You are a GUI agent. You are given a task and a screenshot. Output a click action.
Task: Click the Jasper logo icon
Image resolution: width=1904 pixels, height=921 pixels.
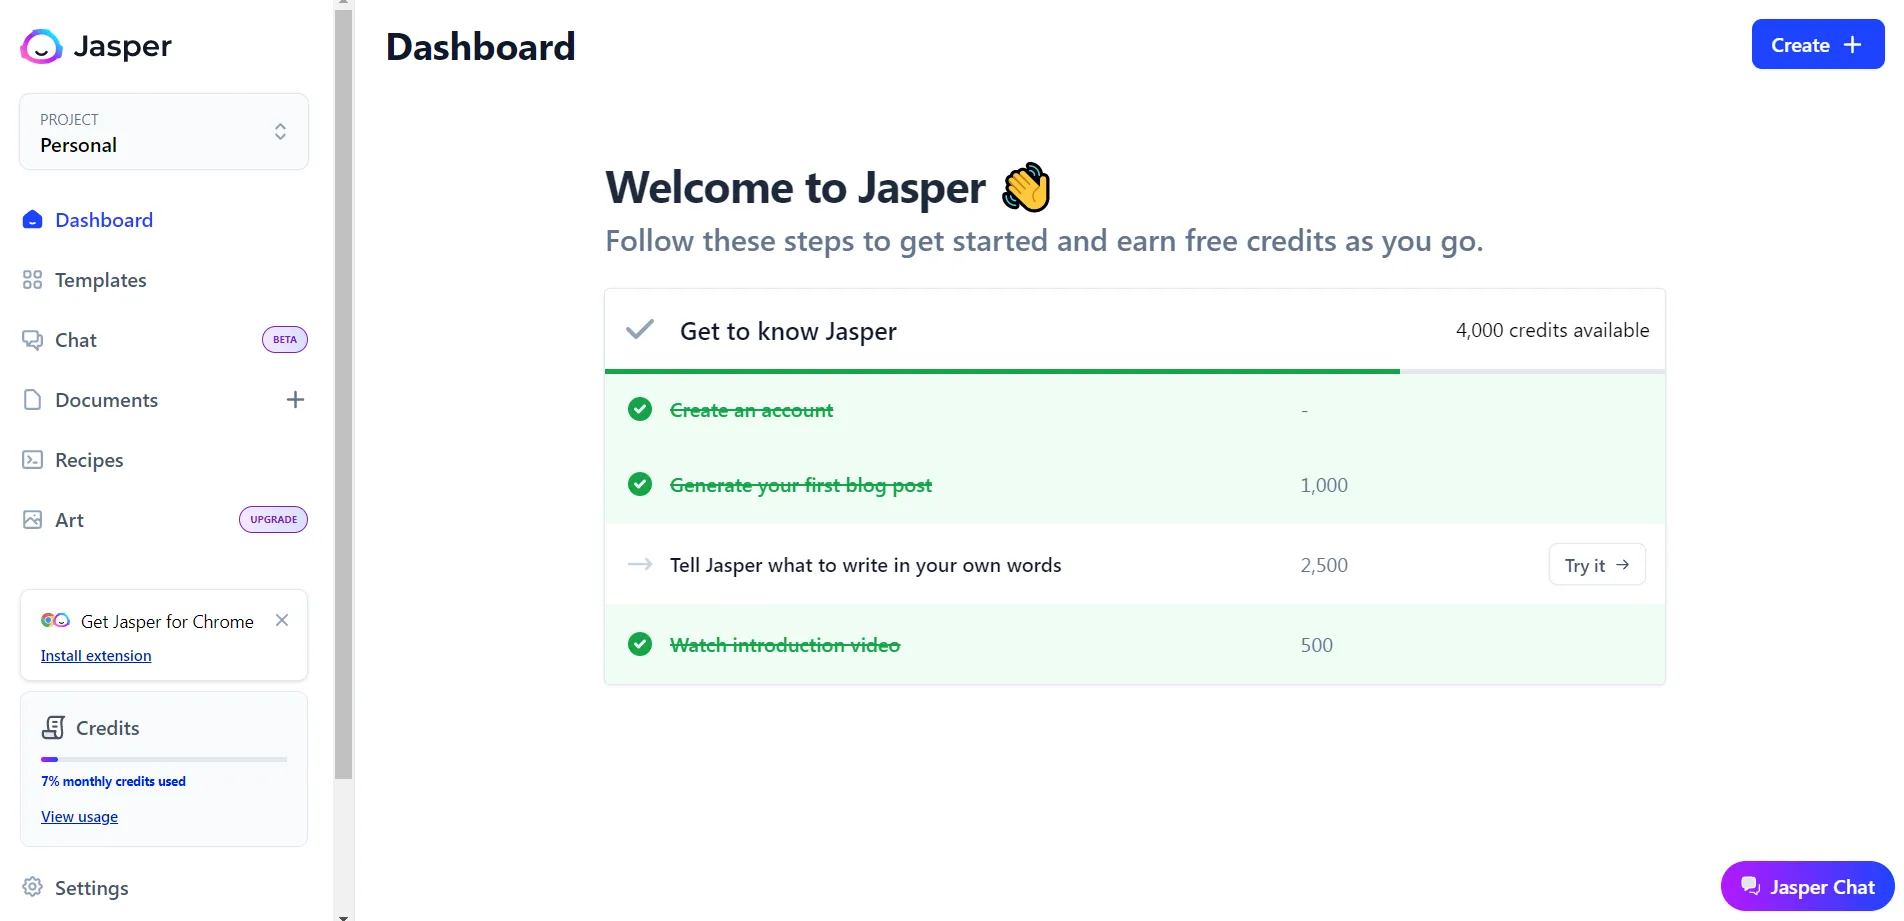40,46
